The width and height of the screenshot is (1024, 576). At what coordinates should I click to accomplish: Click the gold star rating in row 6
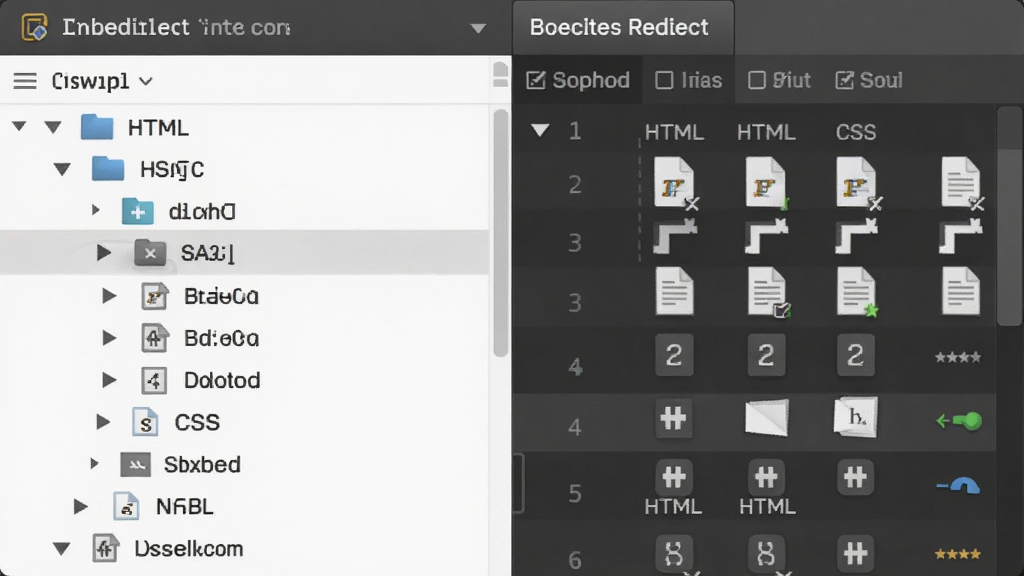[957, 554]
